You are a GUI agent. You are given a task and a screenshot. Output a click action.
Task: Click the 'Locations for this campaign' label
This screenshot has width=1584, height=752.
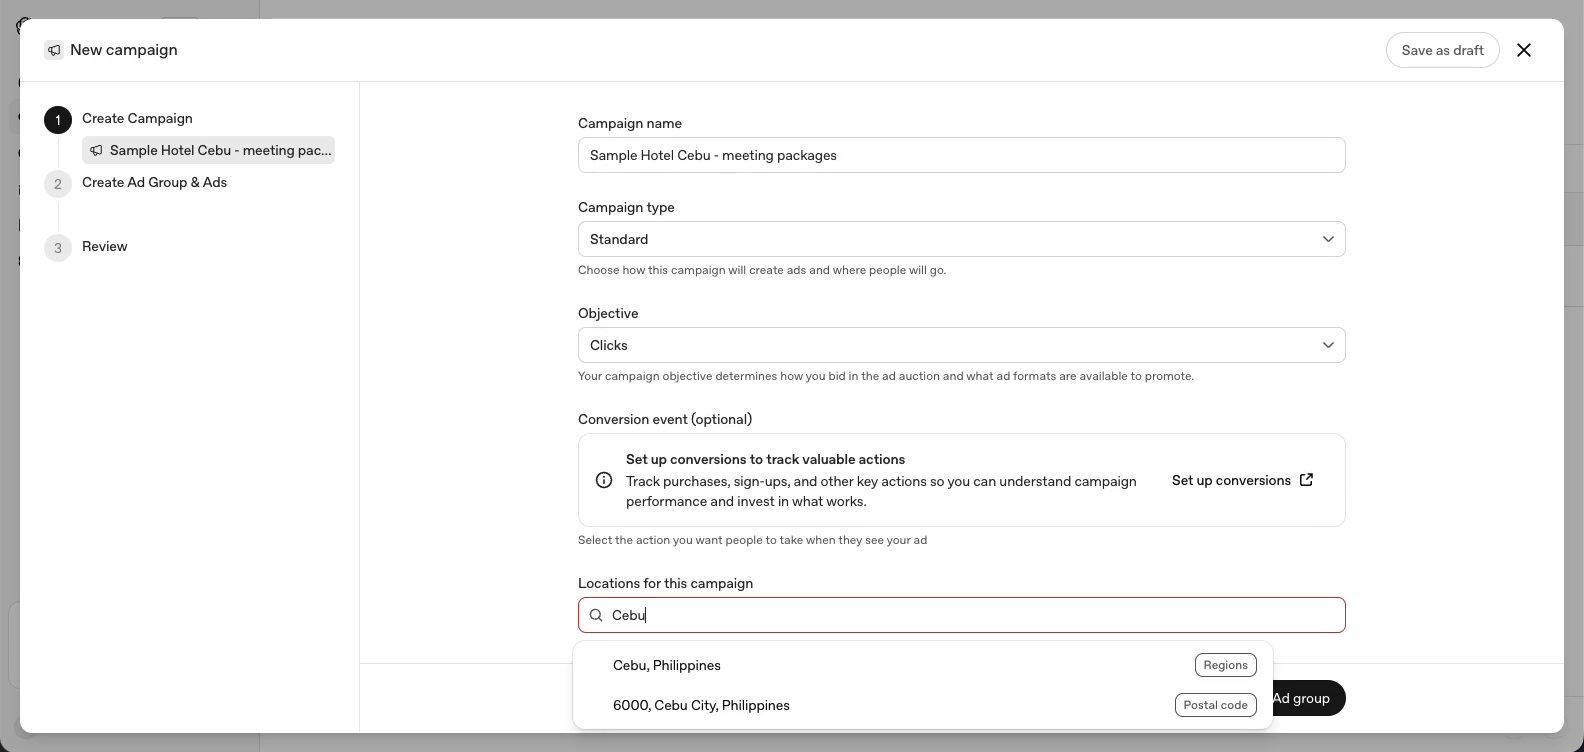(x=665, y=583)
